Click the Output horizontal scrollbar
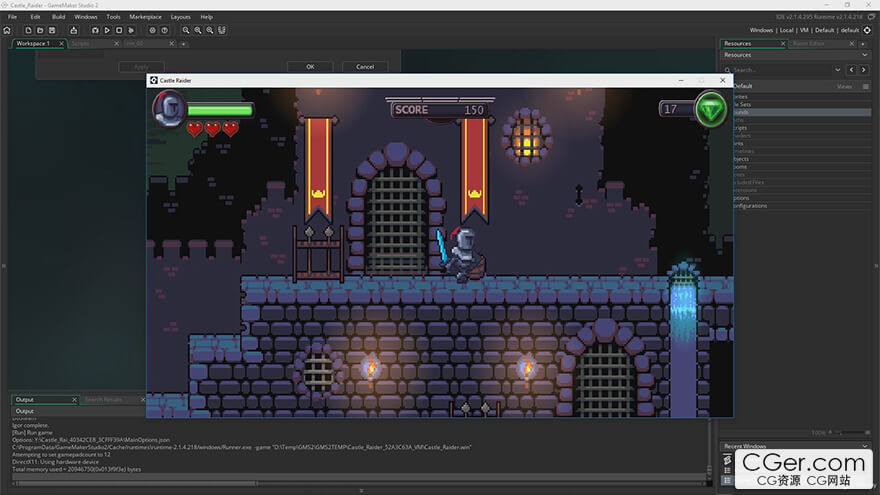Screen dimensions: 880x495 (136, 483)
